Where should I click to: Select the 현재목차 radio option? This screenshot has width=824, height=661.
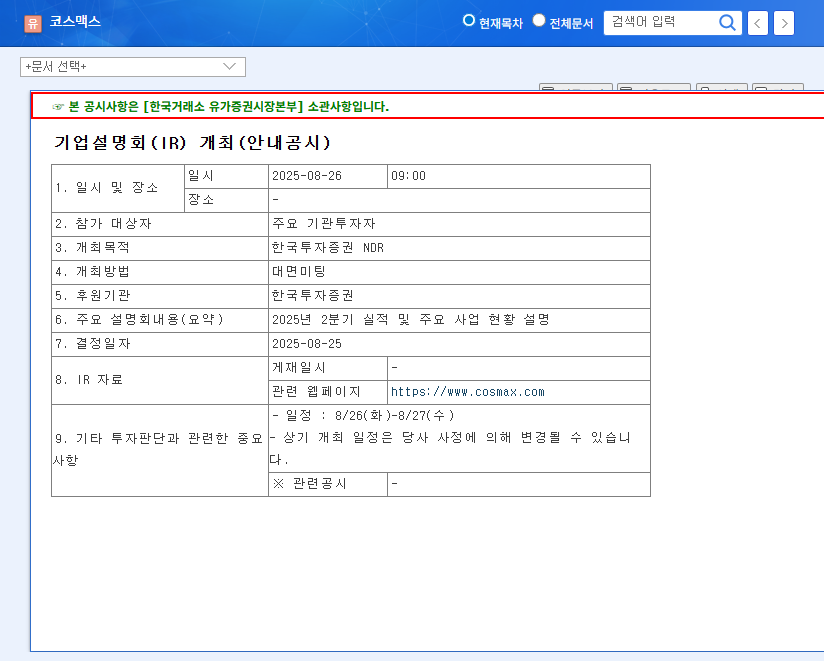click(x=469, y=20)
